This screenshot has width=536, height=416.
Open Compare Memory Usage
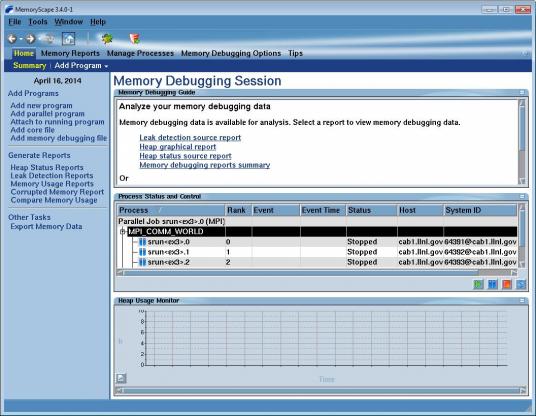(x=54, y=200)
